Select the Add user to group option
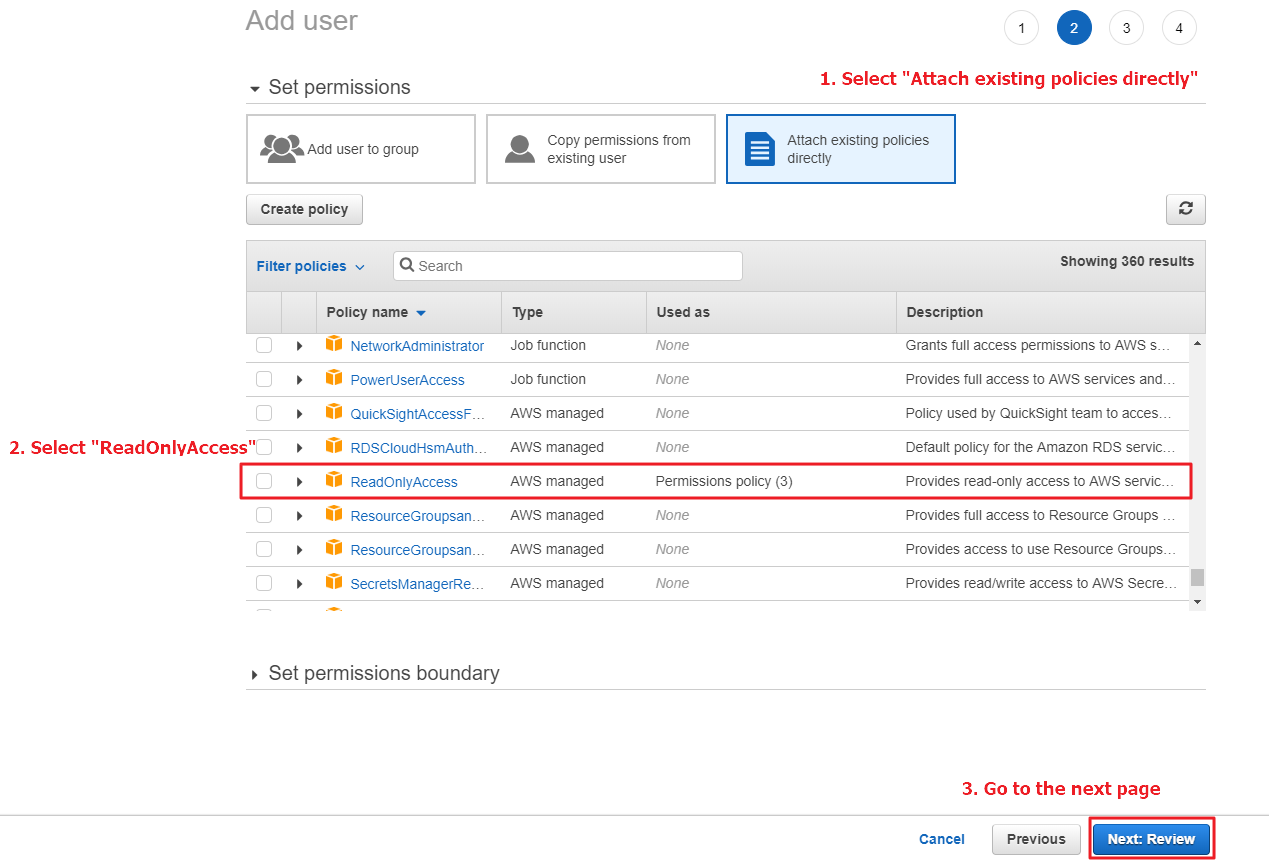Screen dimensions: 1269x861 click(361, 149)
